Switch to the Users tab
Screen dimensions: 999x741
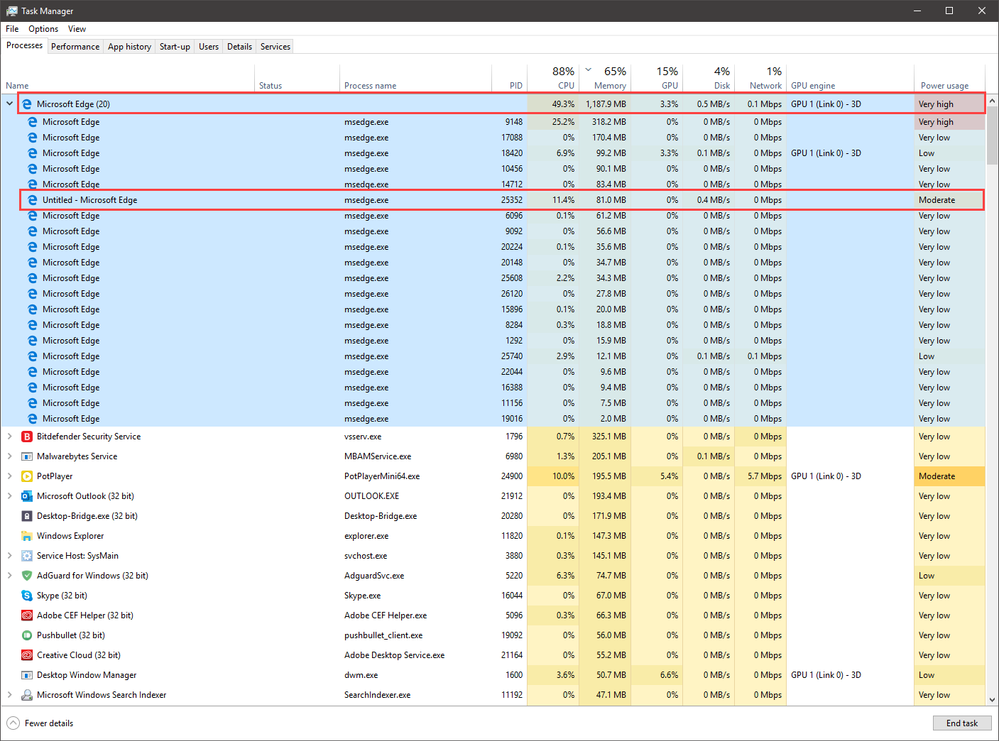[208, 47]
